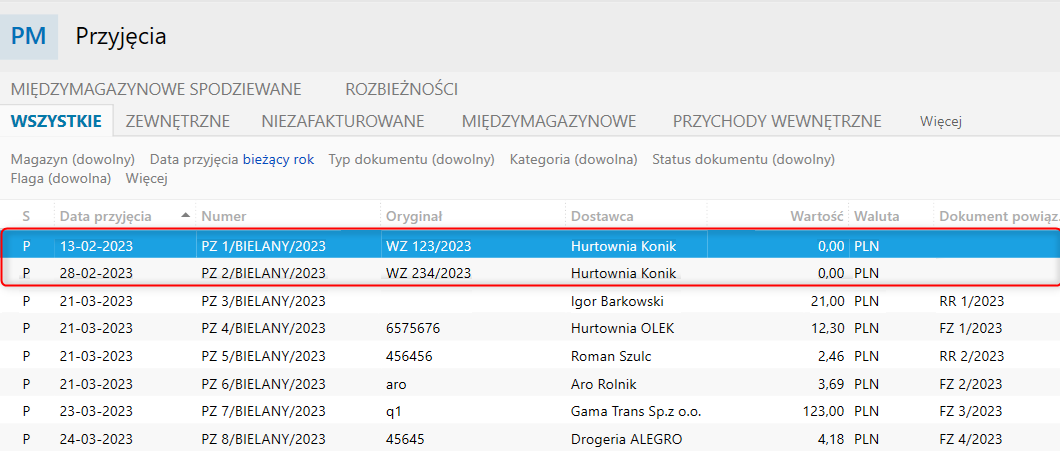Click the date 13-02-2023
The height and width of the screenshot is (461, 1060).
96,246
